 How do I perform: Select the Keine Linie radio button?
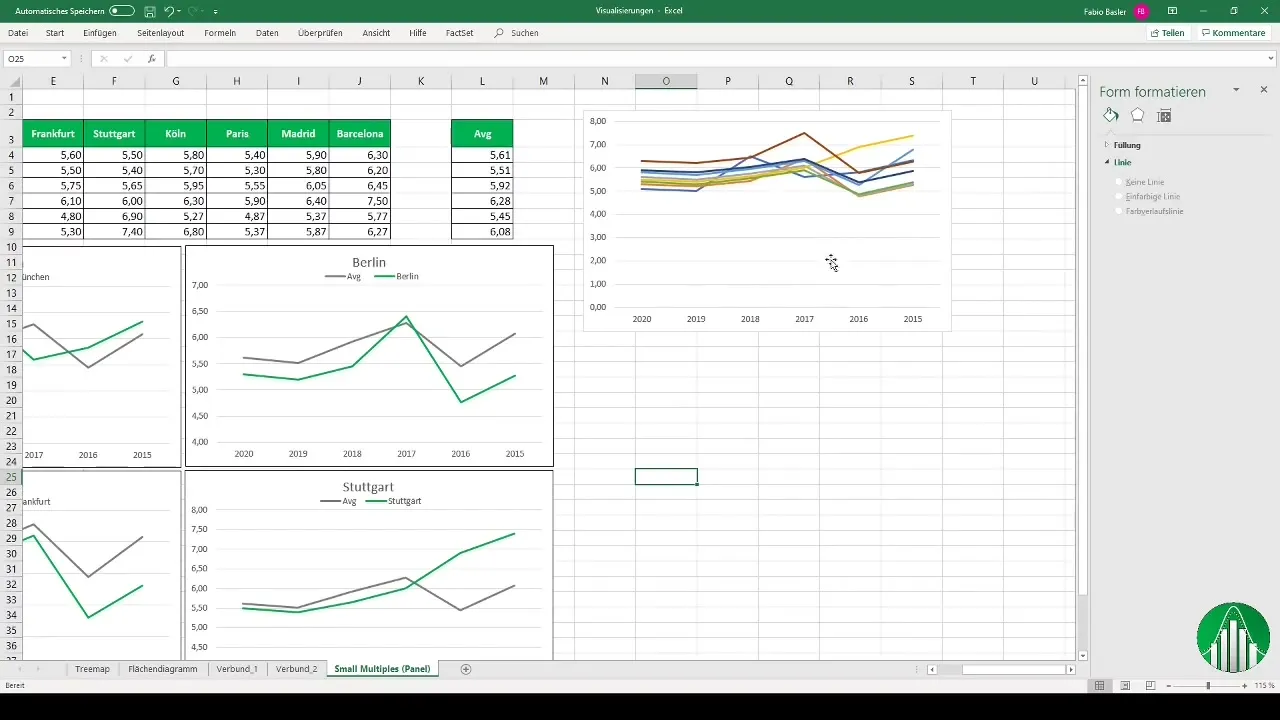(1118, 182)
